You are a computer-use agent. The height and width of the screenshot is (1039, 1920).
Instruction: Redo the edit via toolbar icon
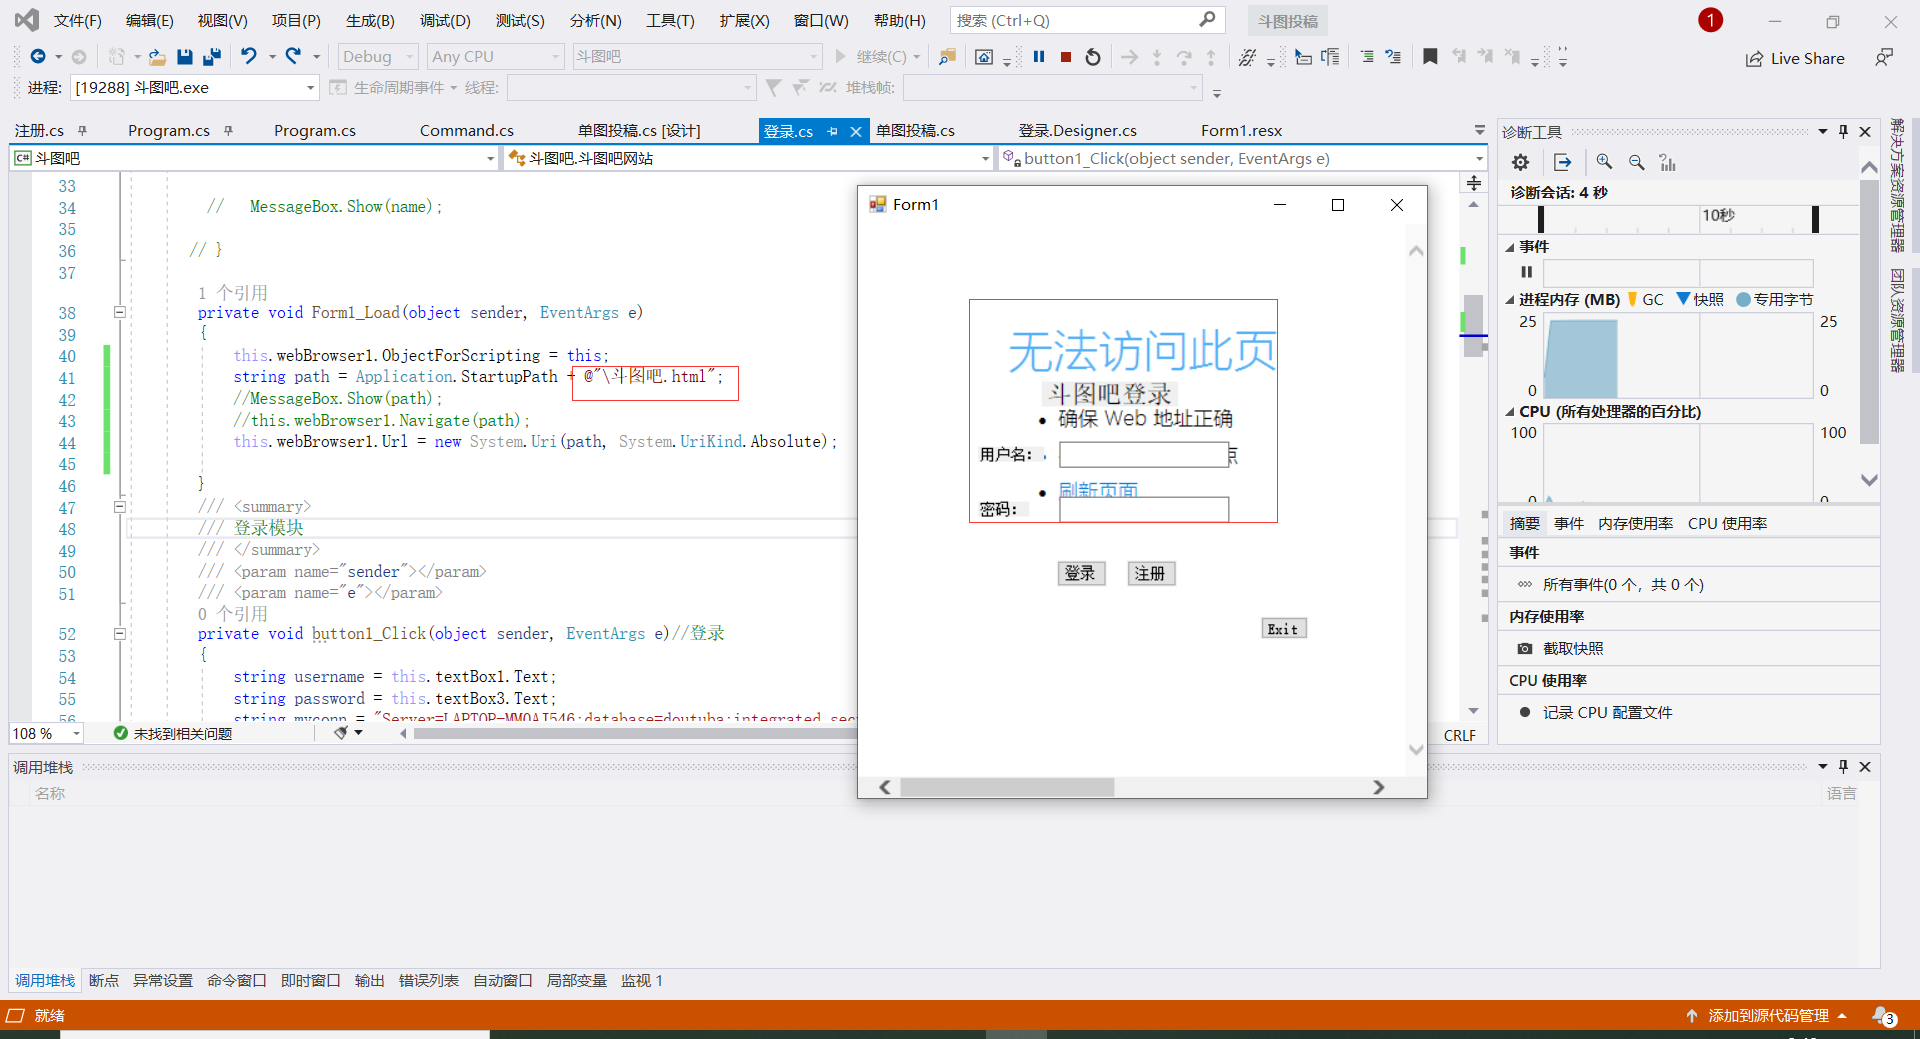293,57
